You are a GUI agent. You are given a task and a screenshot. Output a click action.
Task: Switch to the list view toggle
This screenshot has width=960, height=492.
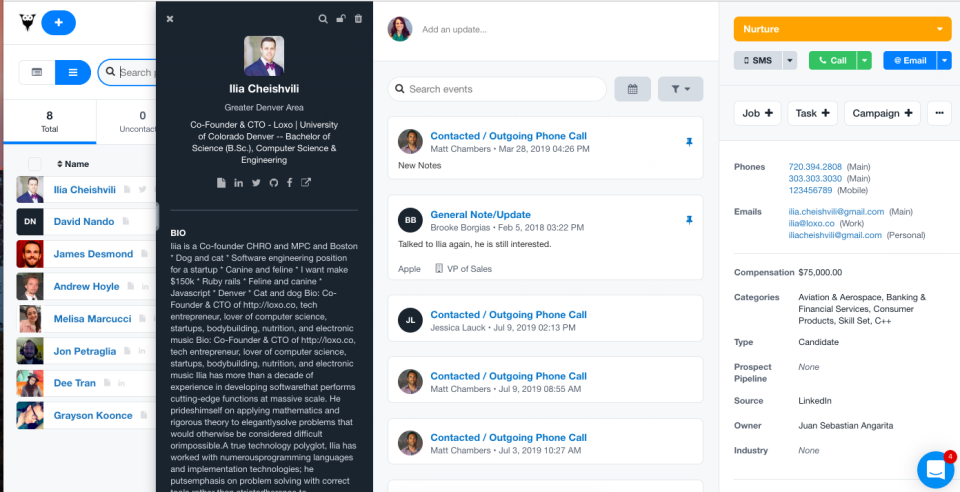tap(73, 72)
